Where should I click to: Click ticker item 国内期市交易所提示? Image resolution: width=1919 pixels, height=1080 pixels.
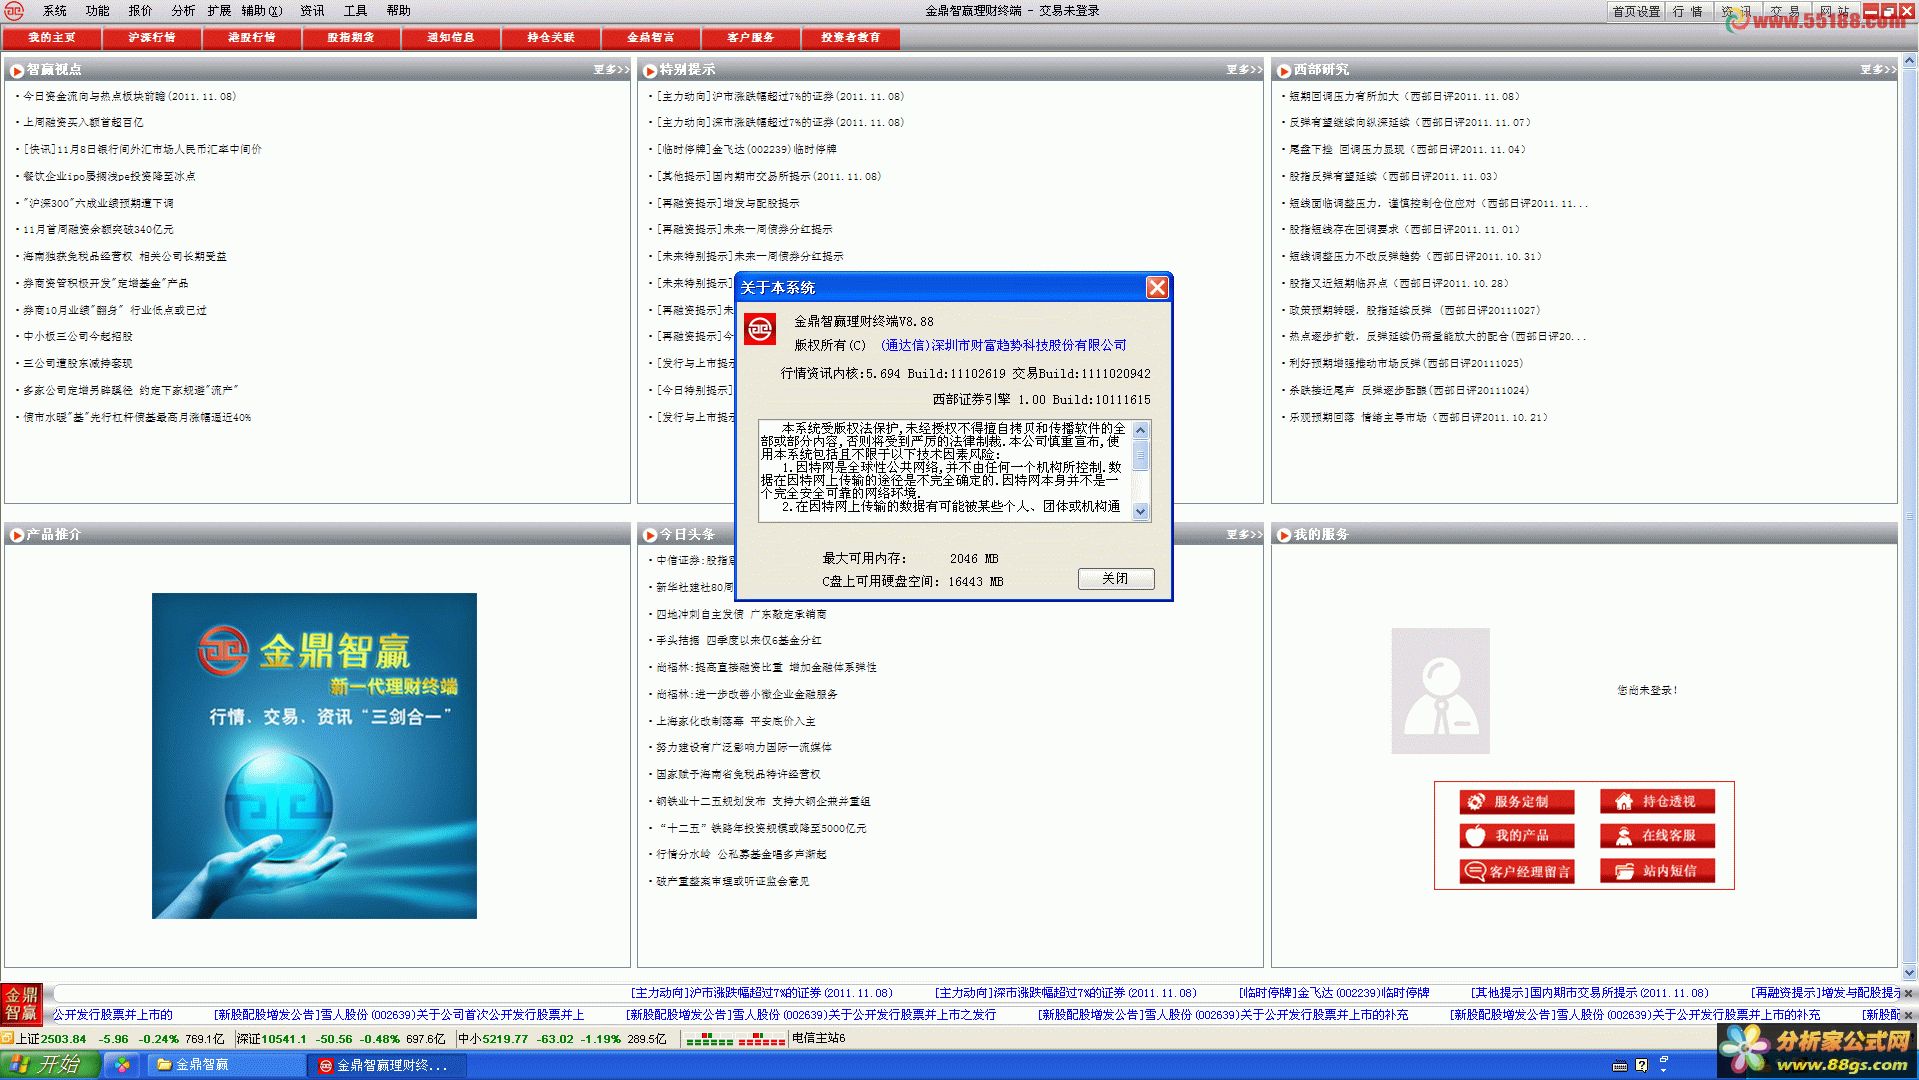click(1589, 993)
